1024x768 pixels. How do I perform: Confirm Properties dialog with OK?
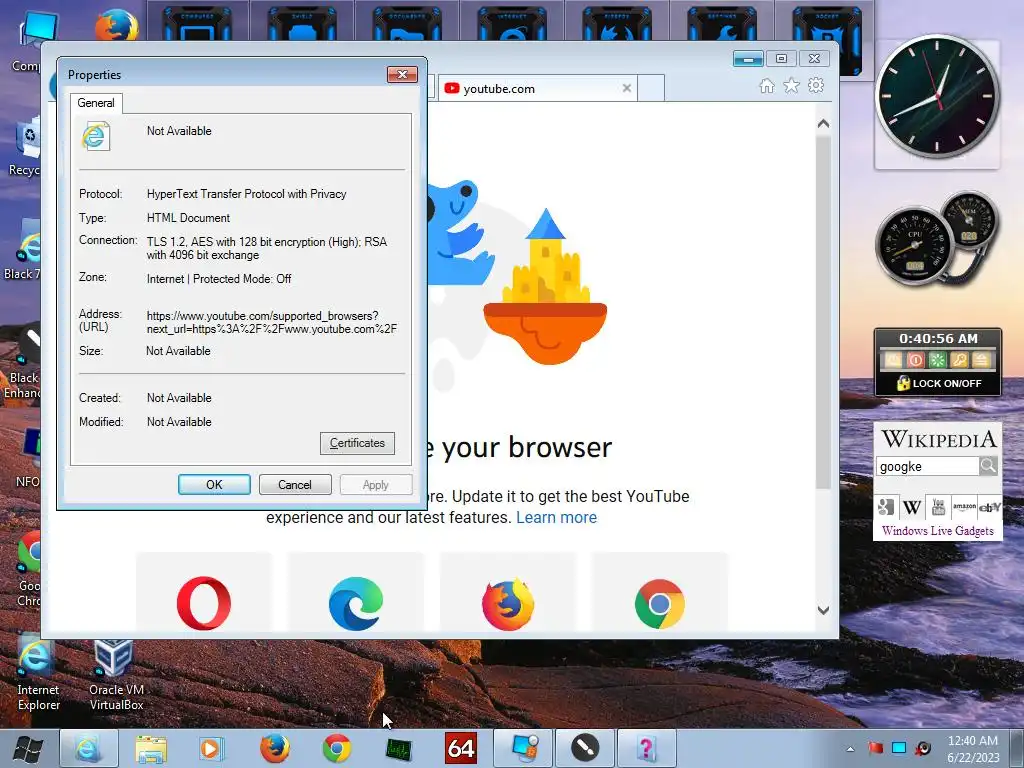(x=214, y=485)
